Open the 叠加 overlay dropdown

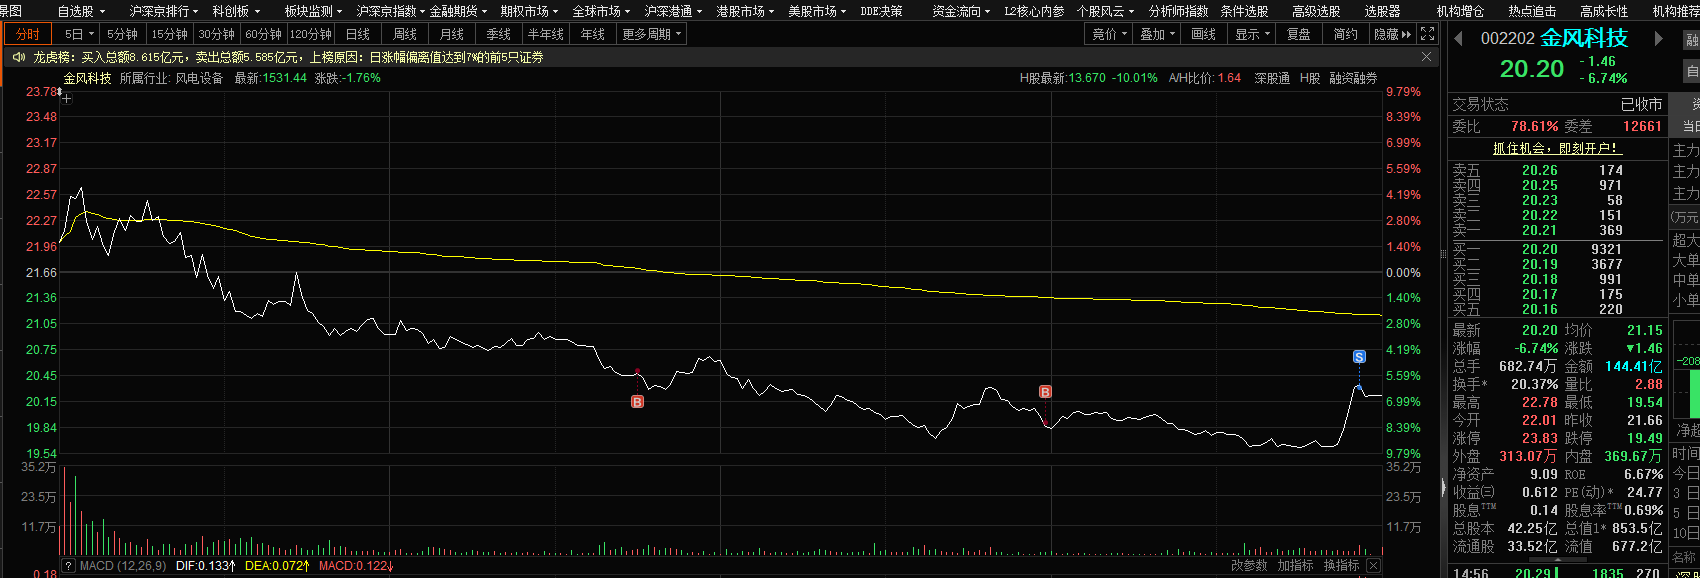[x=1158, y=34]
